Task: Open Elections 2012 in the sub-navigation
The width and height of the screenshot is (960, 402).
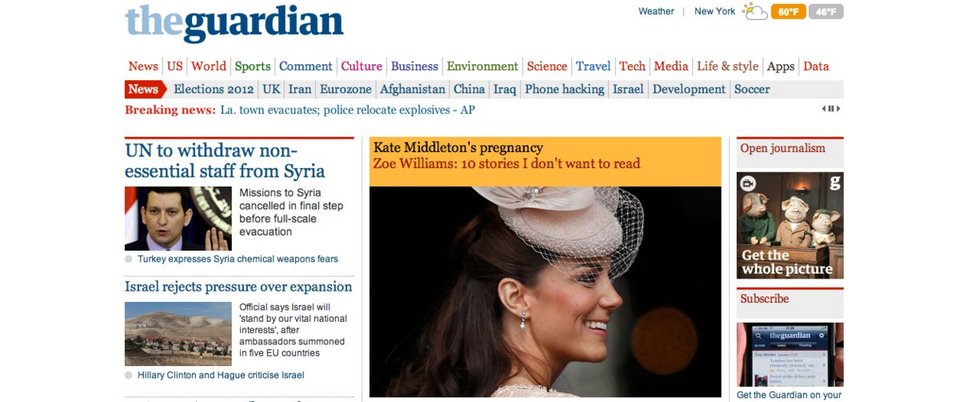Action: (214, 89)
